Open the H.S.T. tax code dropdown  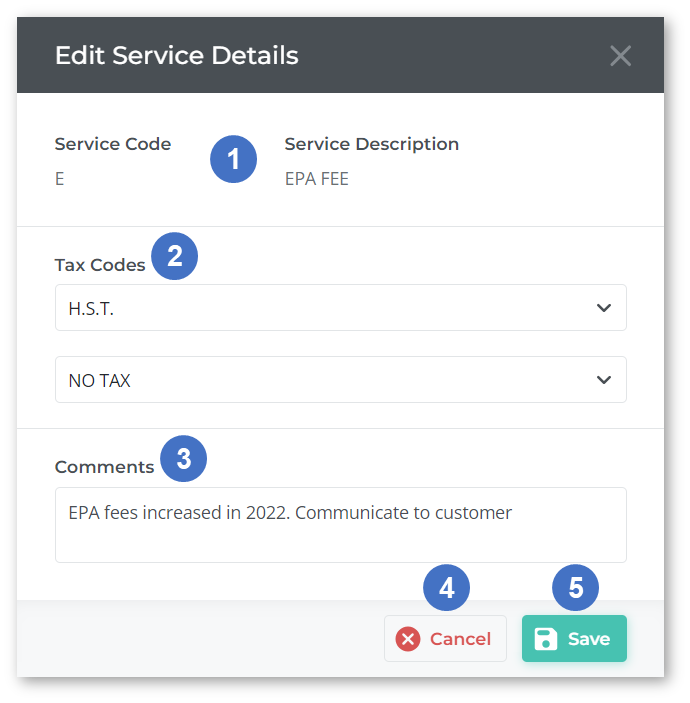(340, 308)
